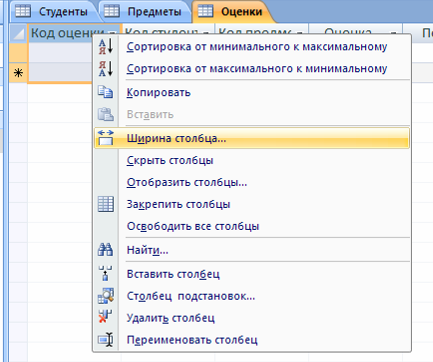
Task: Click the copy icon beside Копировать
Action: (105, 92)
